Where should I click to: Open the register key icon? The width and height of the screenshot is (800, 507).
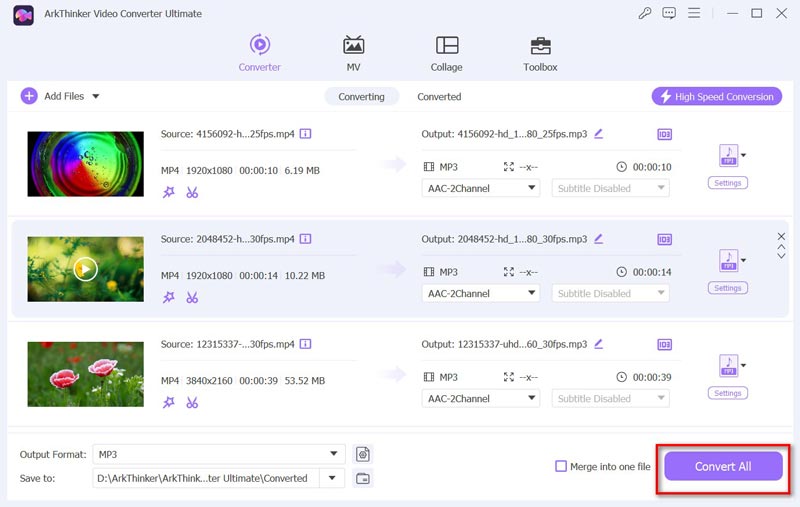click(x=645, y=13)
